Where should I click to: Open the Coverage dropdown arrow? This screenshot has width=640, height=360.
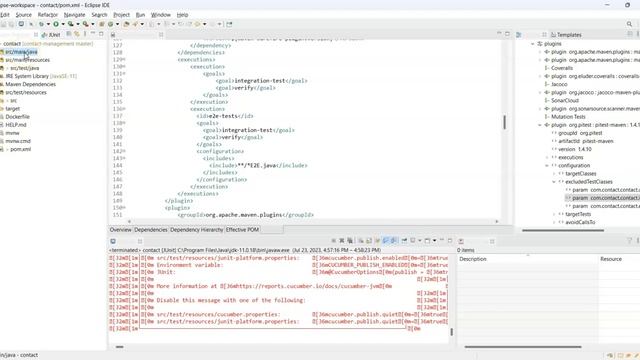click(x=78, y=24)
